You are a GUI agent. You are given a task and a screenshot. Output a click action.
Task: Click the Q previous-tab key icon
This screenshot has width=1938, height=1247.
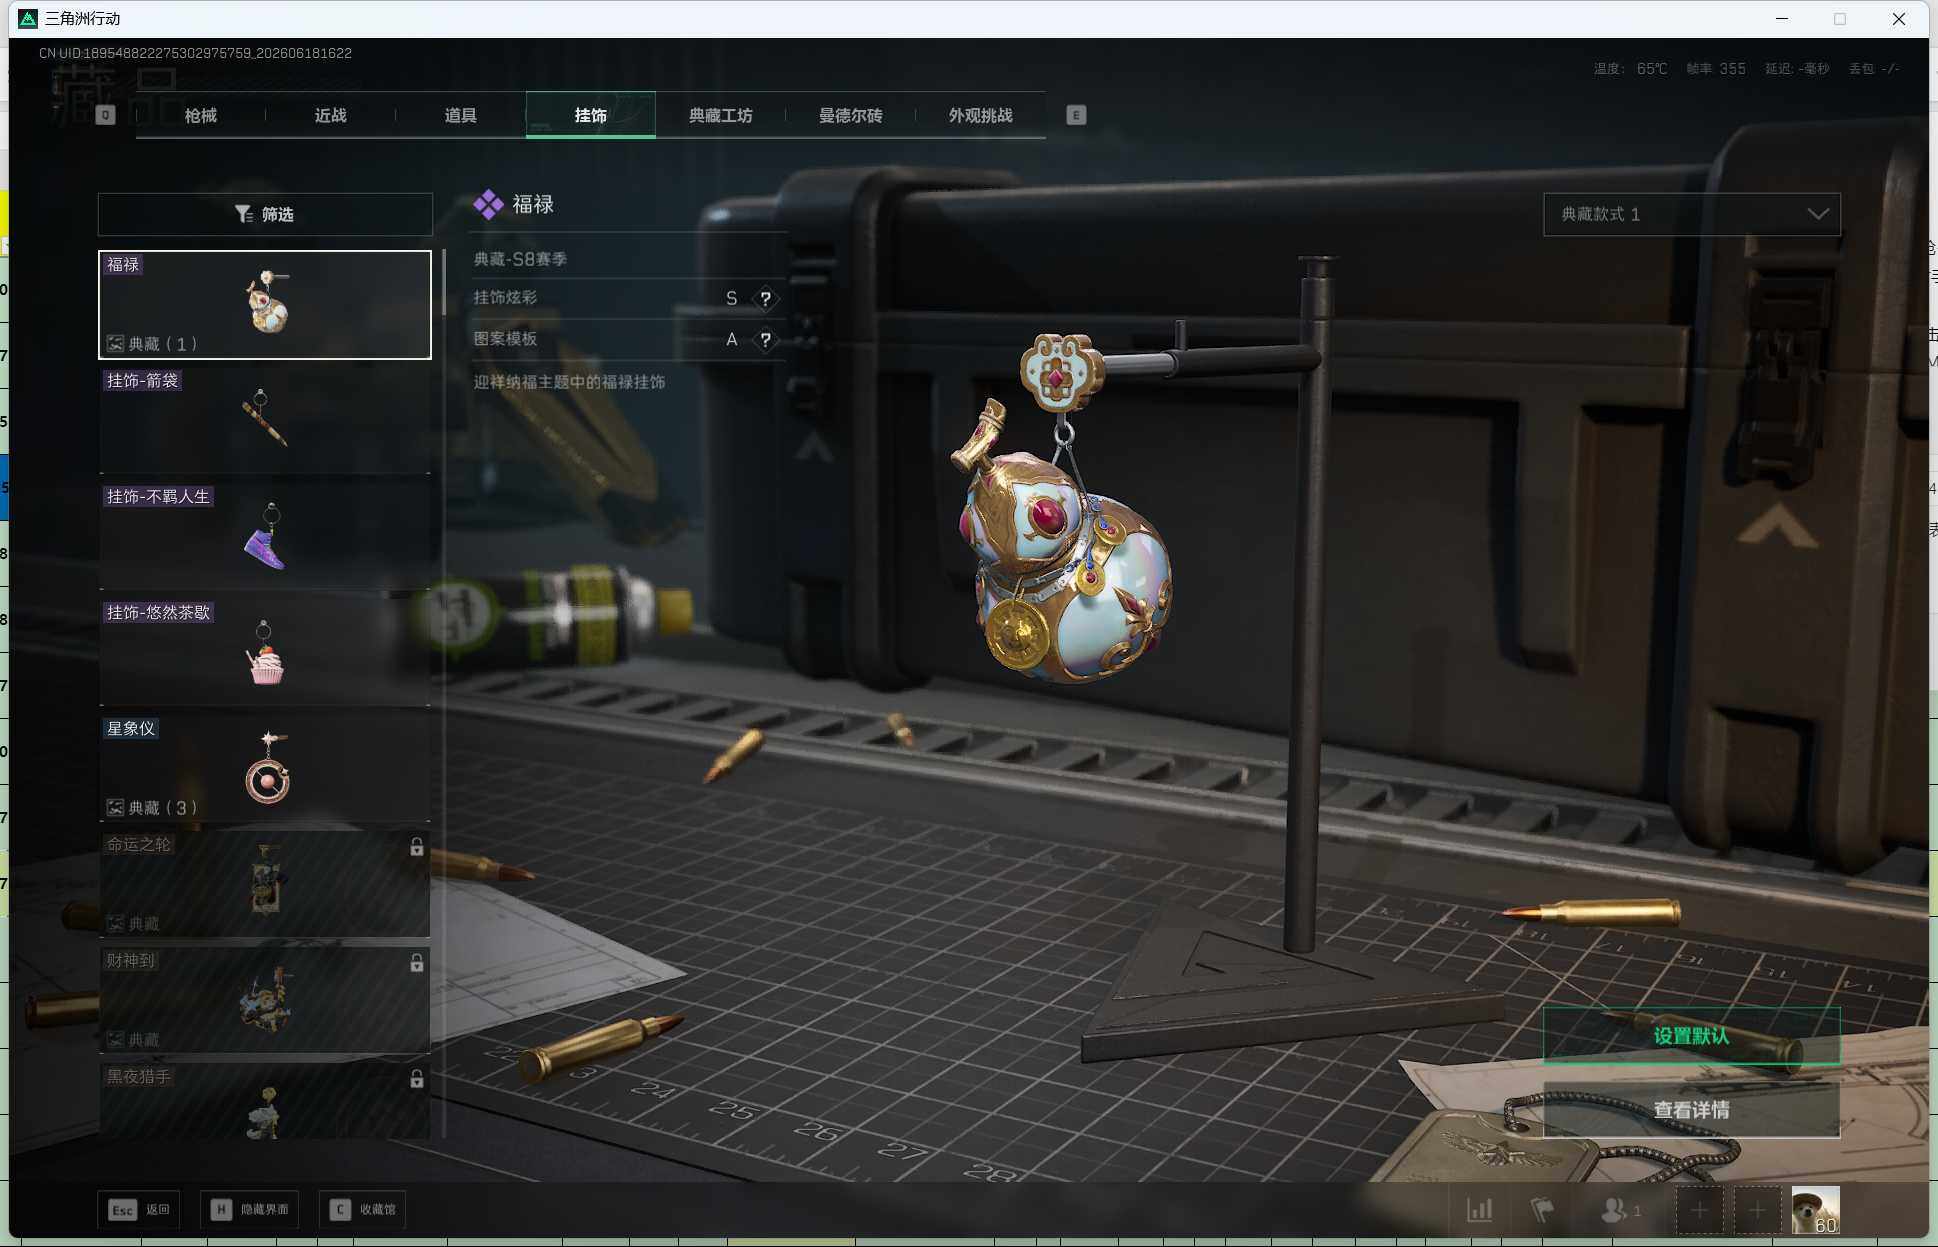pos(105,115)
